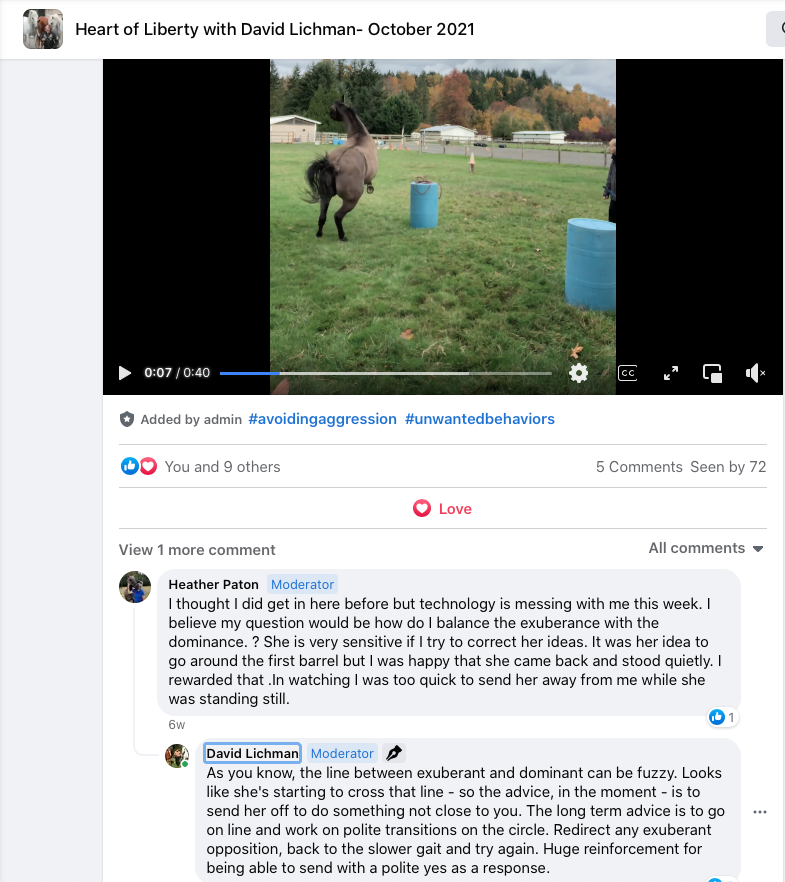View reactions from You and 9 others
Image resolution: width=785 pixels, height=882 pixels.
pyautogui.click(x=222, y=467)
